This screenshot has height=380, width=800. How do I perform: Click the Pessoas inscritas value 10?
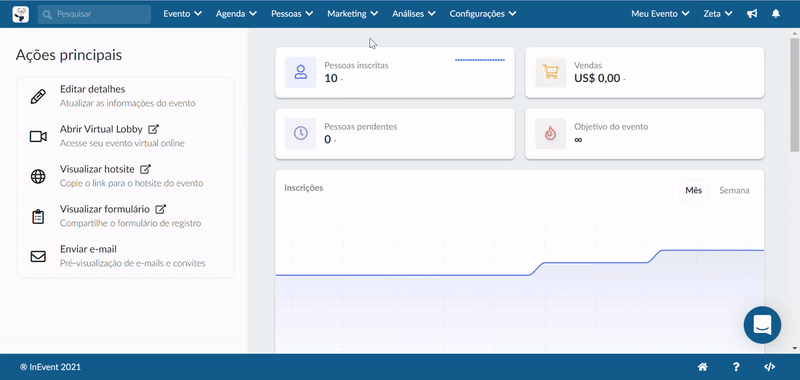click(x=331, y=79)
